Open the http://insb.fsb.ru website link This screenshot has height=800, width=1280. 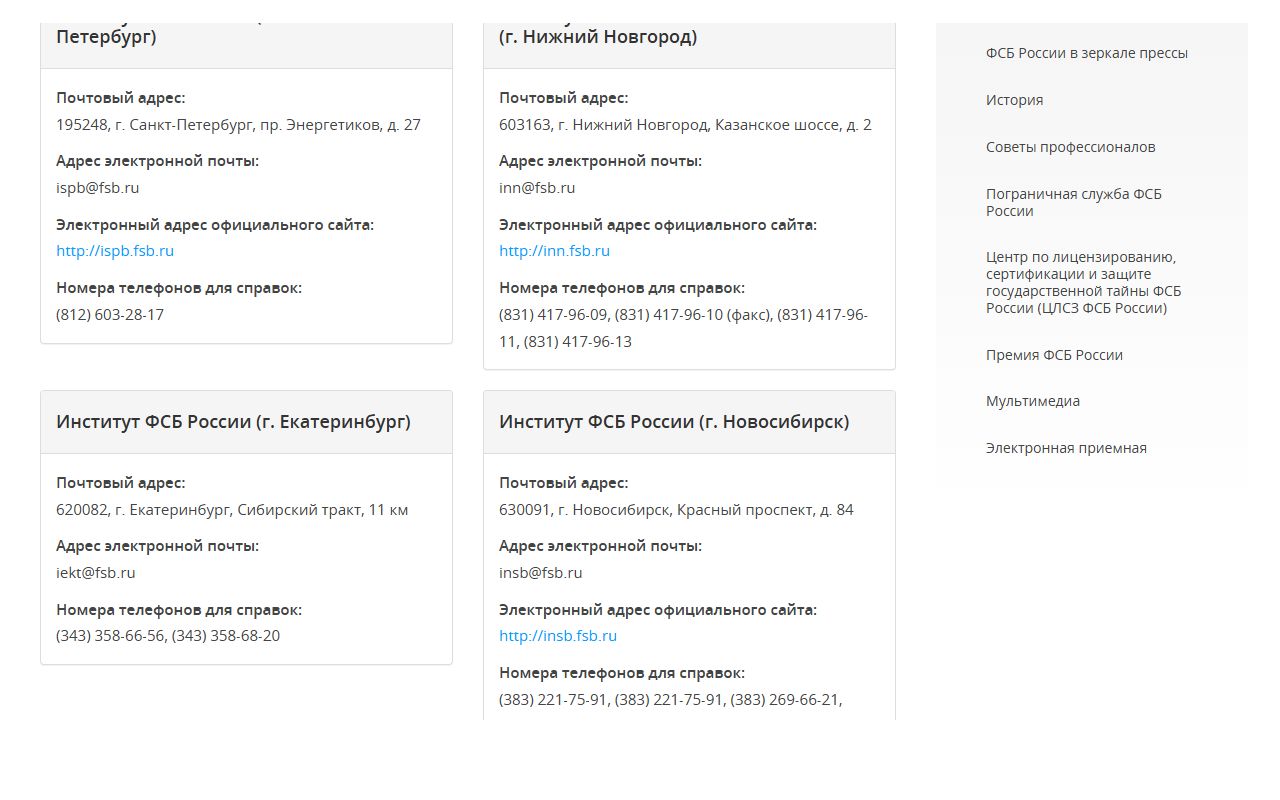tap(558, 636)
